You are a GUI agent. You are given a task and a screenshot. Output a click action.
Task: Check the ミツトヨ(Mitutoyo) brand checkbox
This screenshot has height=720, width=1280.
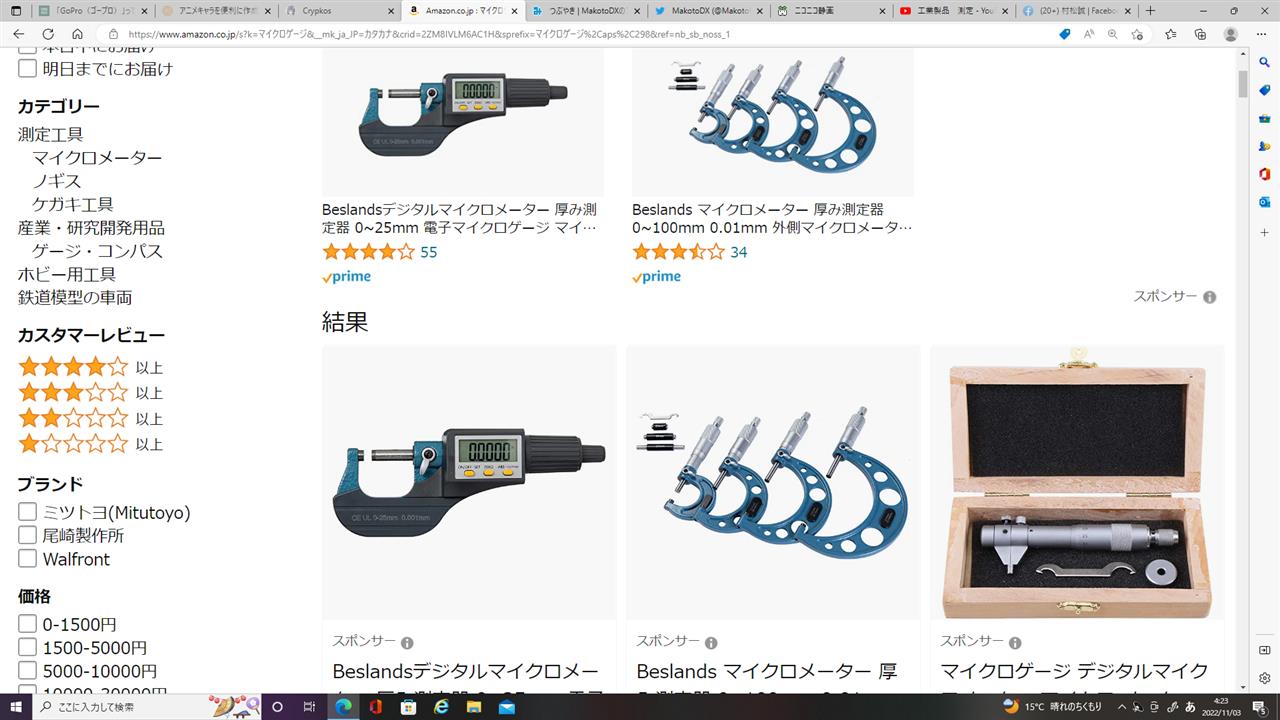(28, 512)
